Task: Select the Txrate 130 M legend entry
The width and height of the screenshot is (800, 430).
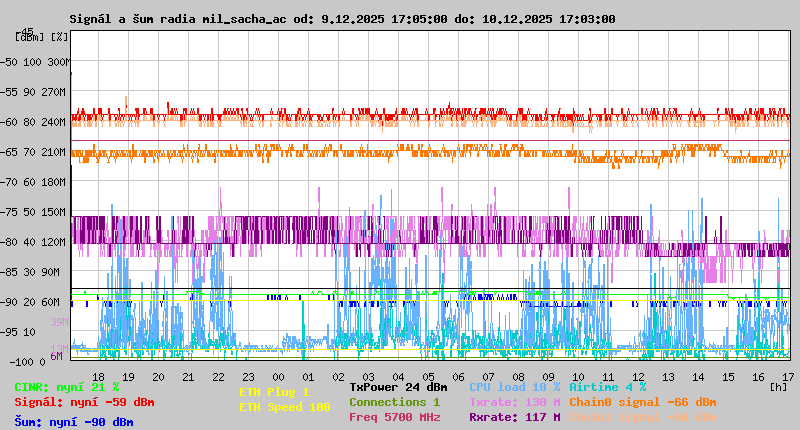Action: pyautogui.click(x=514, y=402)
